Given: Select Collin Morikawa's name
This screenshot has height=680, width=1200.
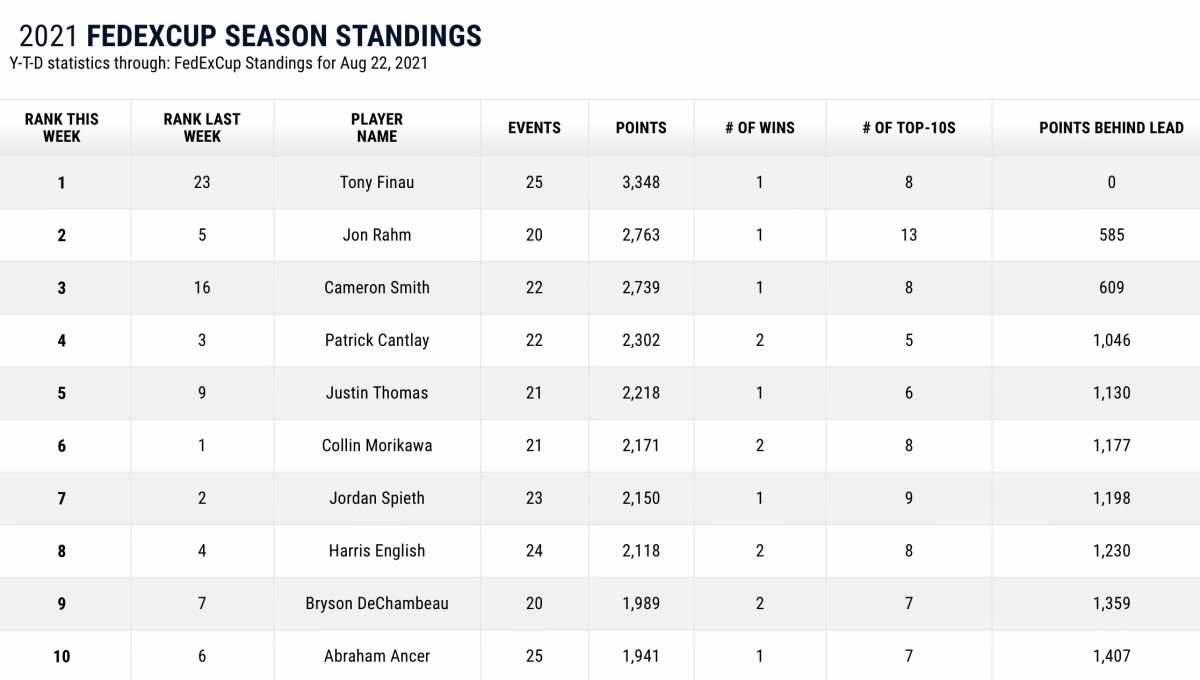Looking at the screenshot, I should point(377,445).
